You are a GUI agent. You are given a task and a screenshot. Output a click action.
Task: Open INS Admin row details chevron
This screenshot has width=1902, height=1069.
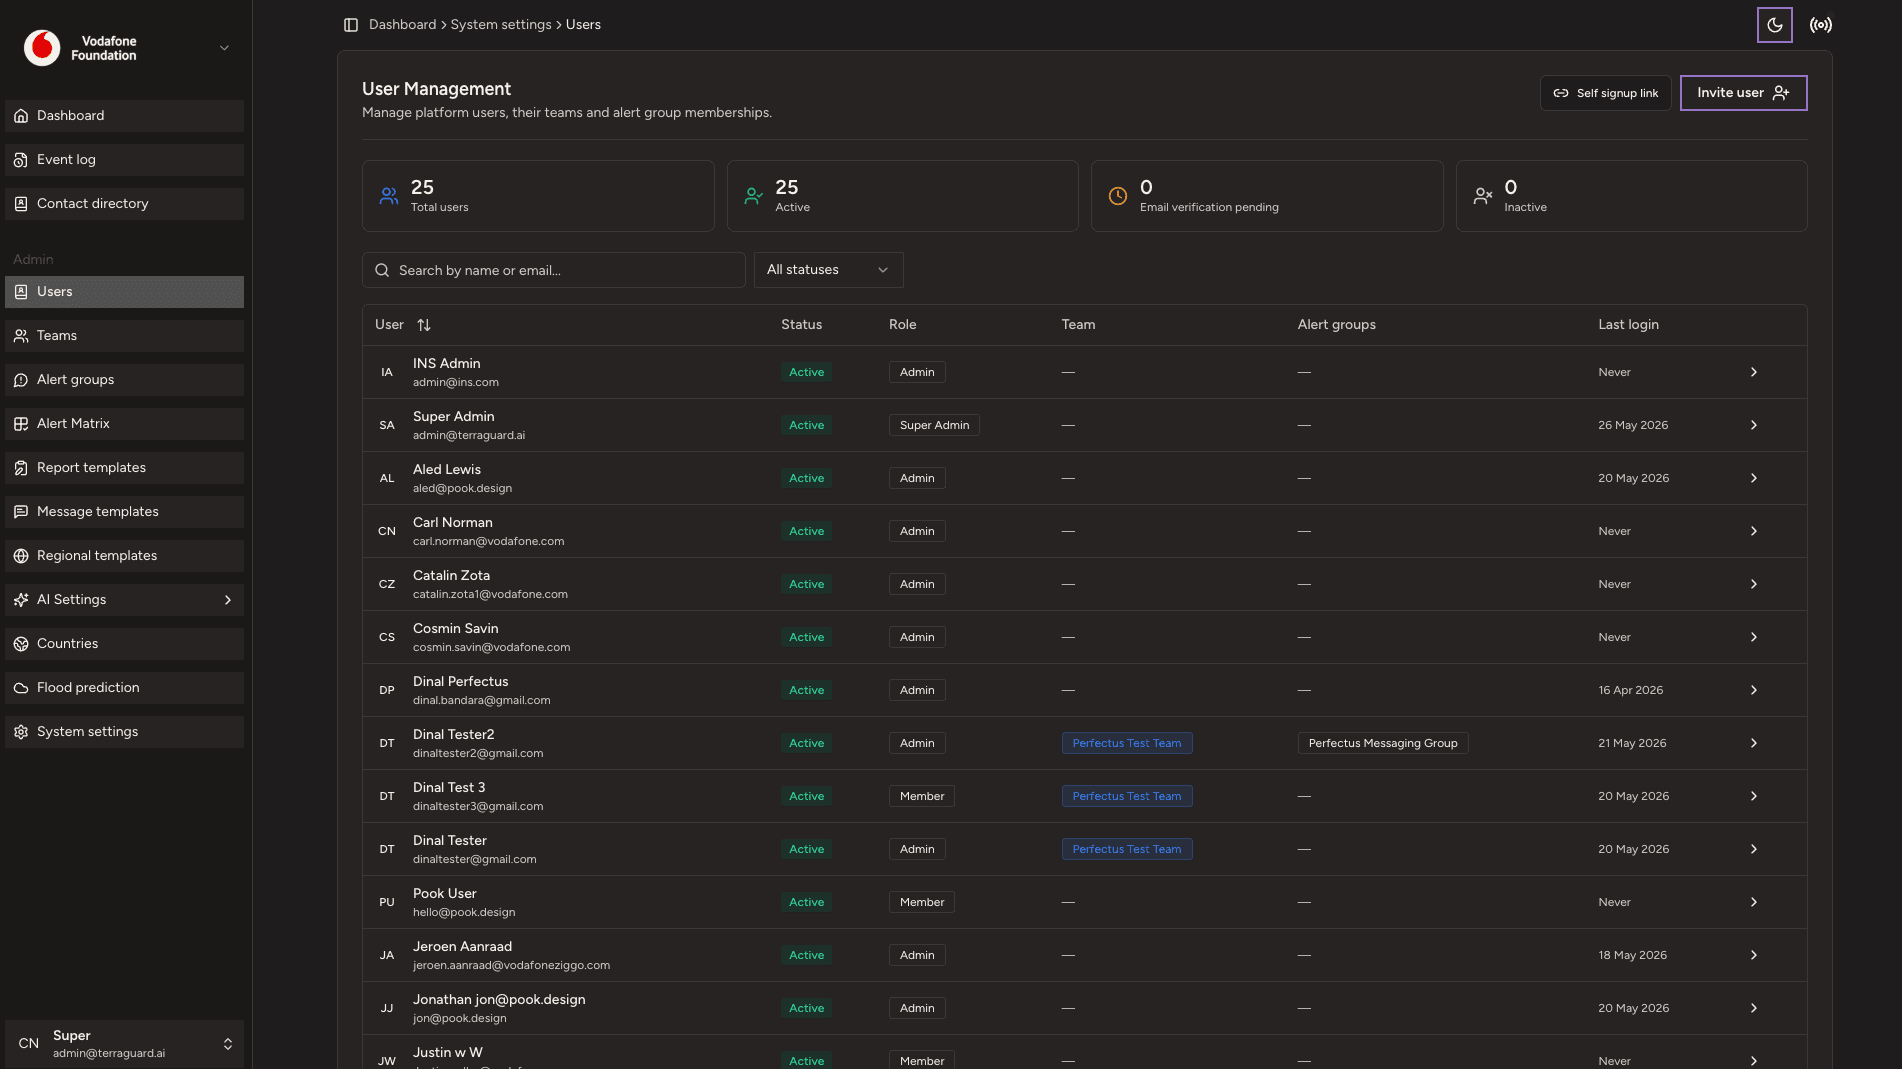click(1754, 372)
